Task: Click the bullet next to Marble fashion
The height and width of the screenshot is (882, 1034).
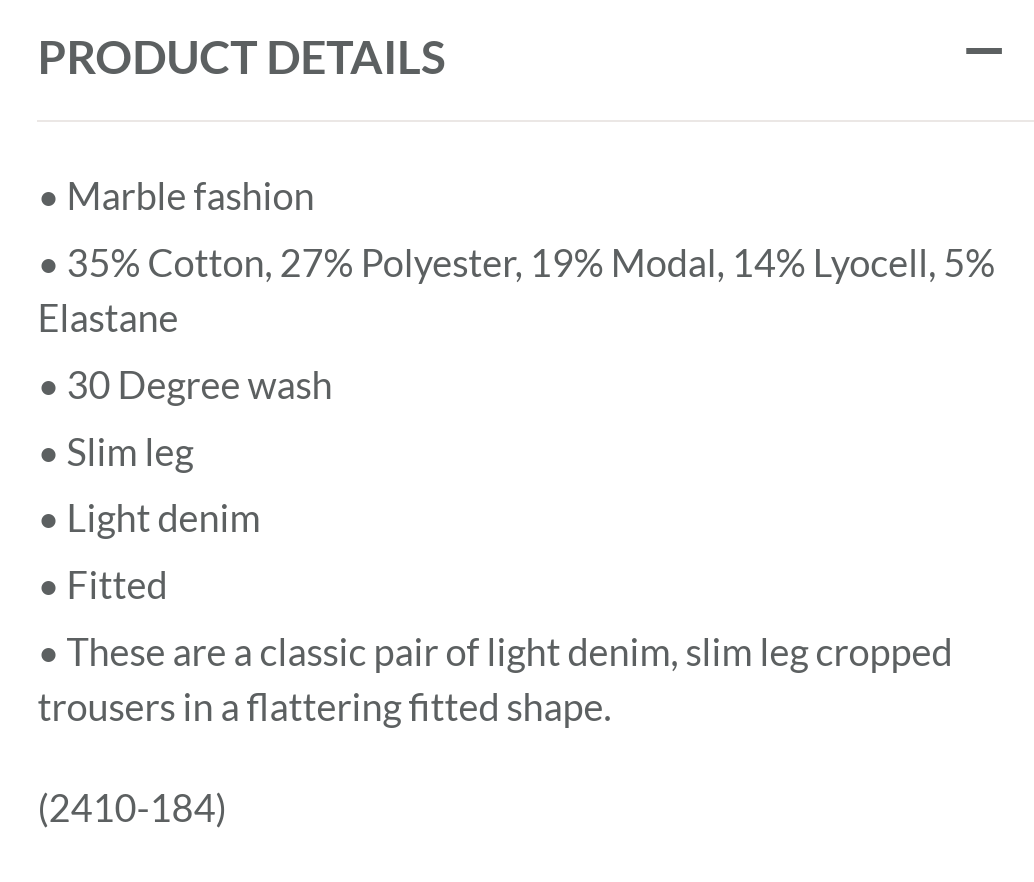Action: 48,196
